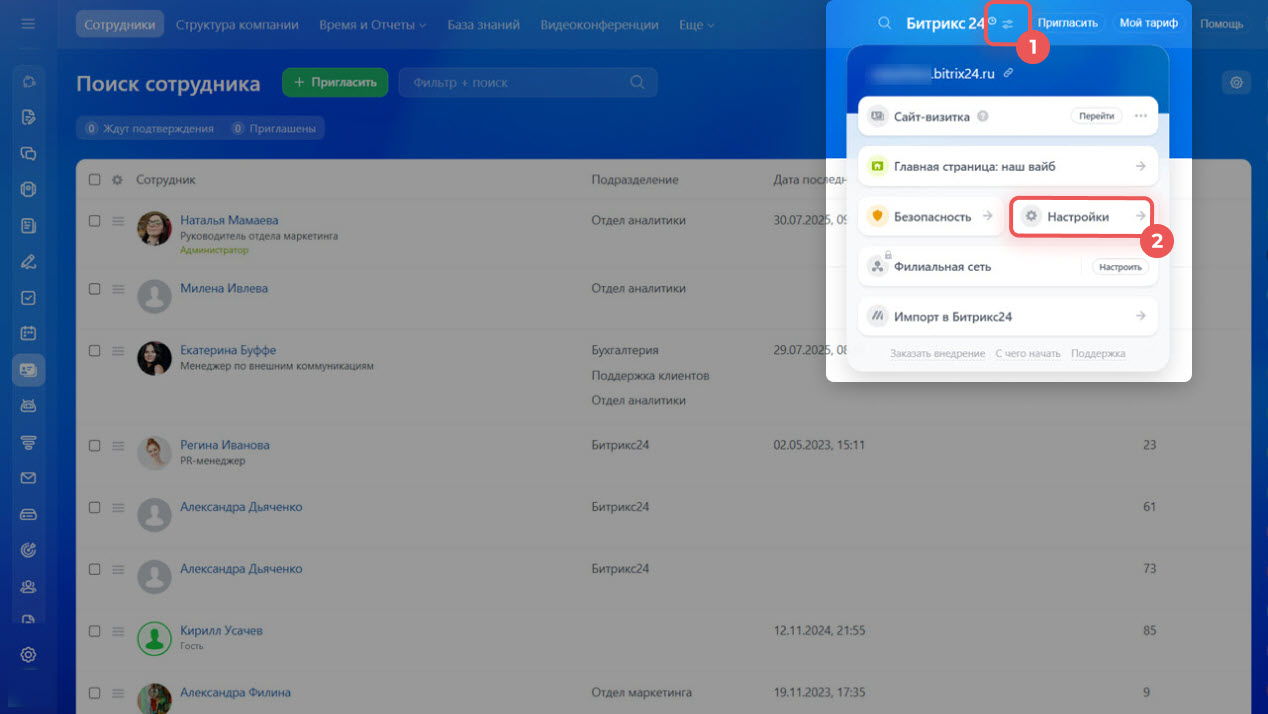The width and height of the screenshot is (1268, 714).
Task: Open row menu icon for Регина Иванова
Action: coord(117,445)
